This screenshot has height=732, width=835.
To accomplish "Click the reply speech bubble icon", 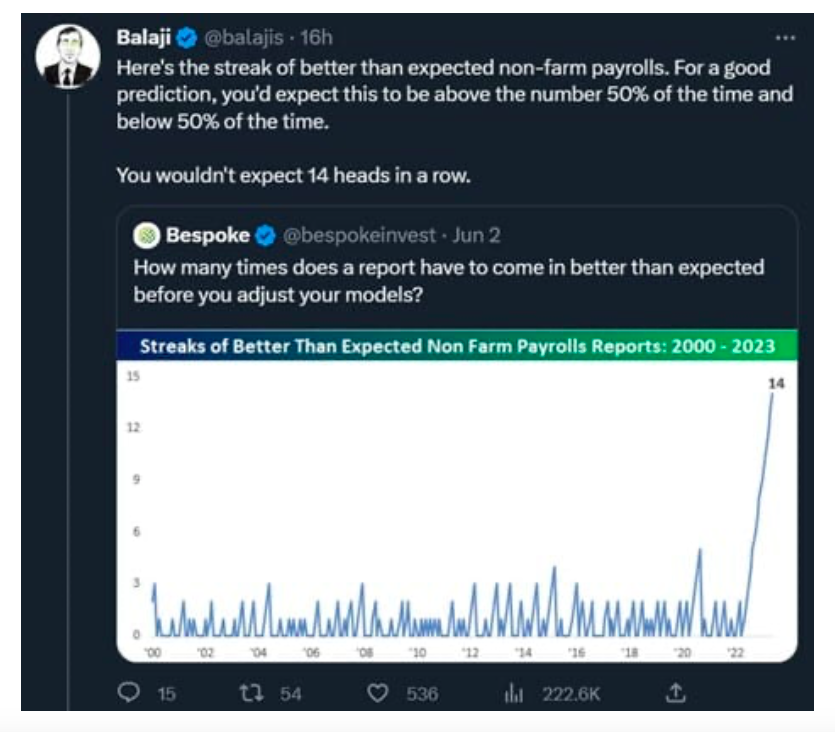I will pyautogui.click(x=128, y=693).
